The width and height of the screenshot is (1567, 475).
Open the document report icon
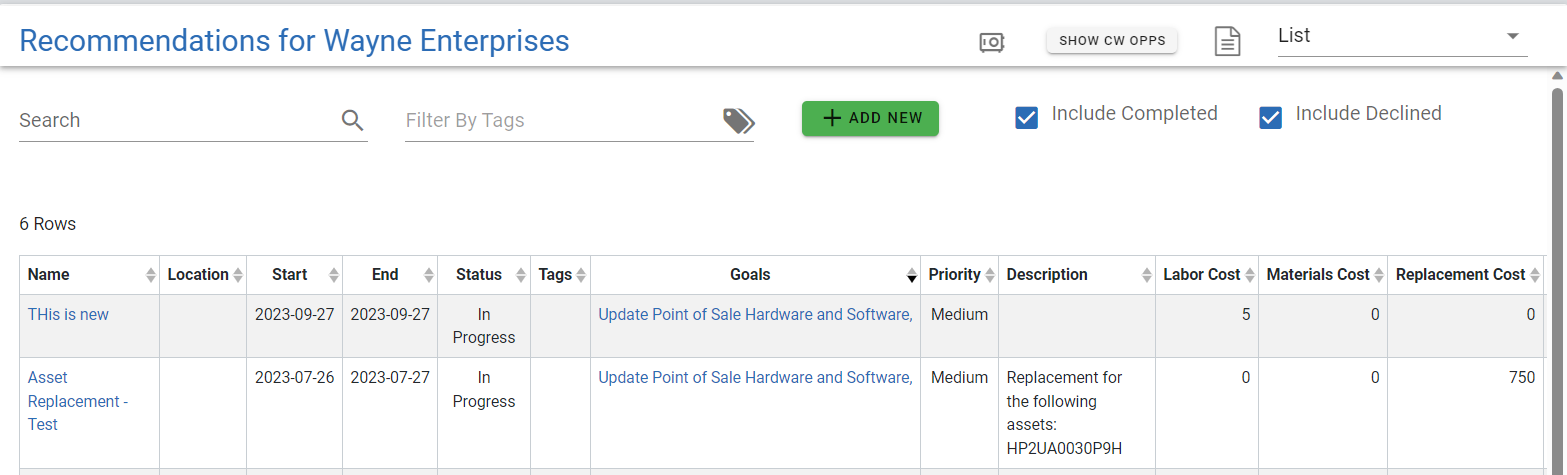tap(1227, 41)
